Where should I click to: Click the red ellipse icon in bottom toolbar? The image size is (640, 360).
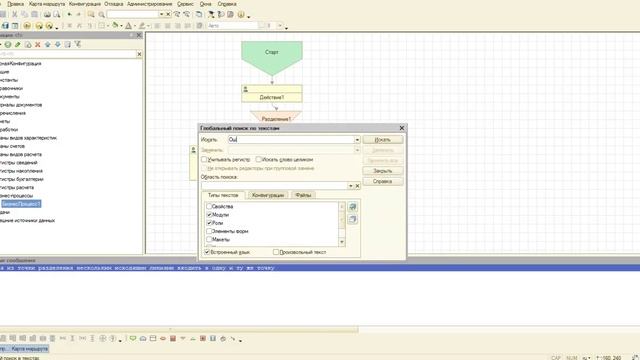pyautogui.click(x=163, y=338)
